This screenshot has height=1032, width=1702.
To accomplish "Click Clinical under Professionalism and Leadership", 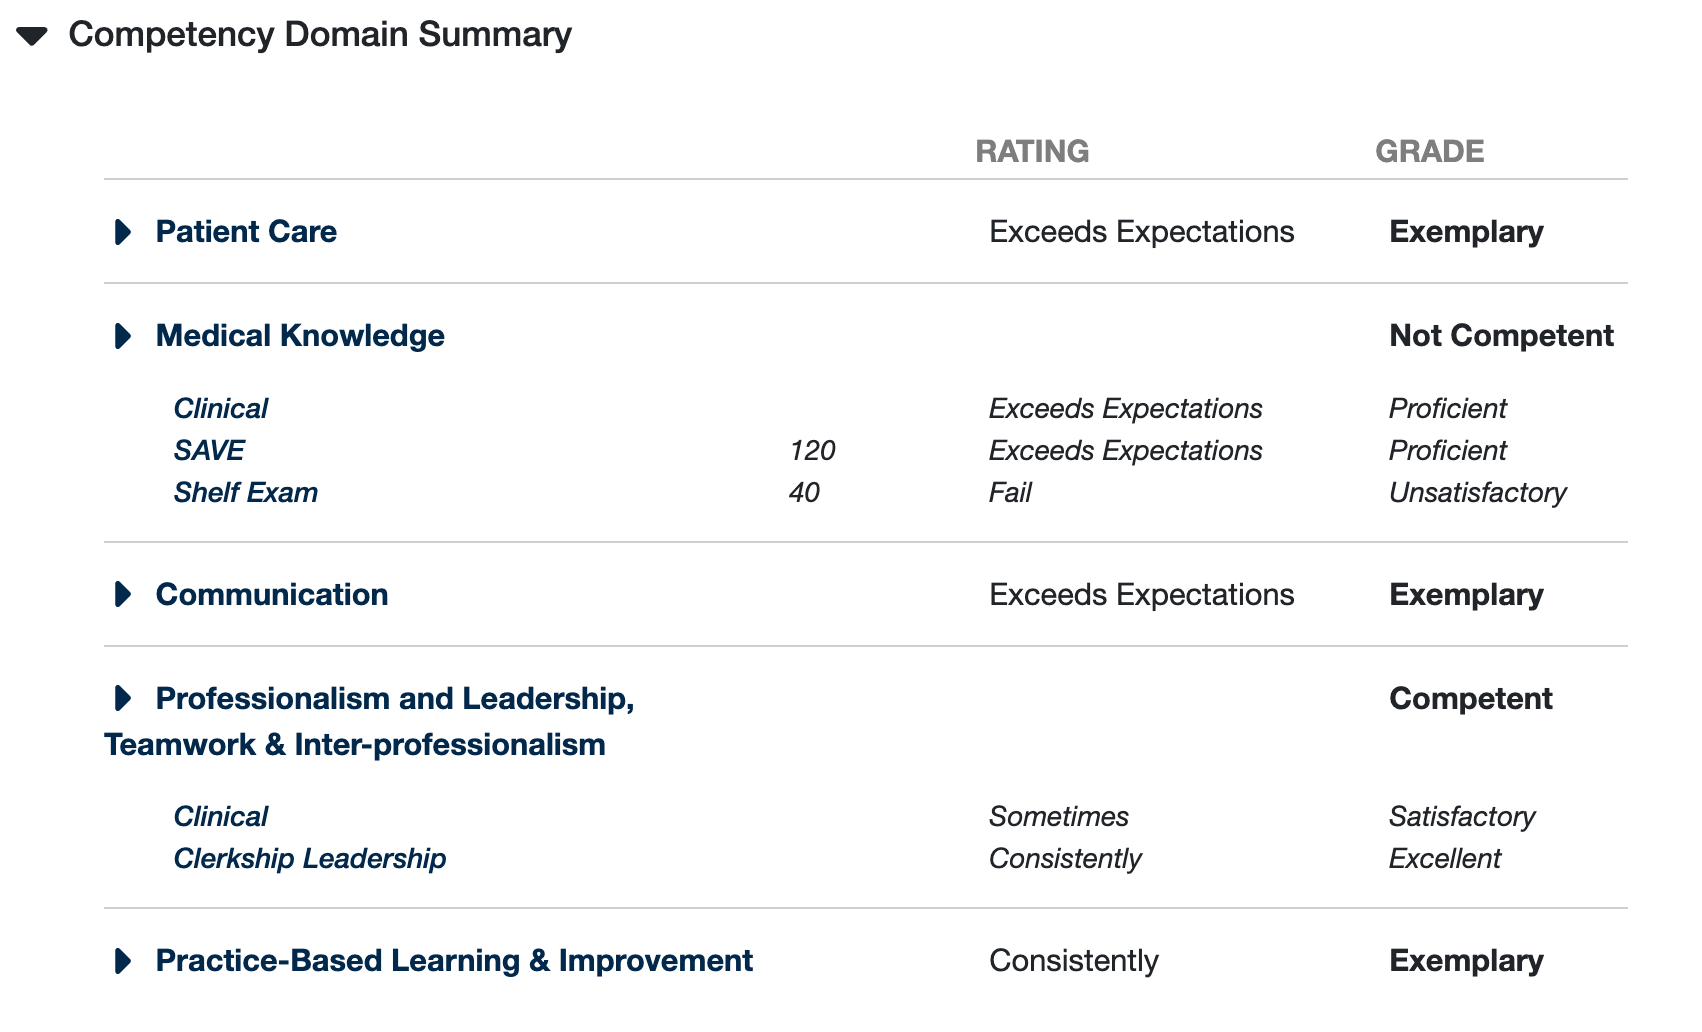I will pyautogui.click(x=221, y=817).
